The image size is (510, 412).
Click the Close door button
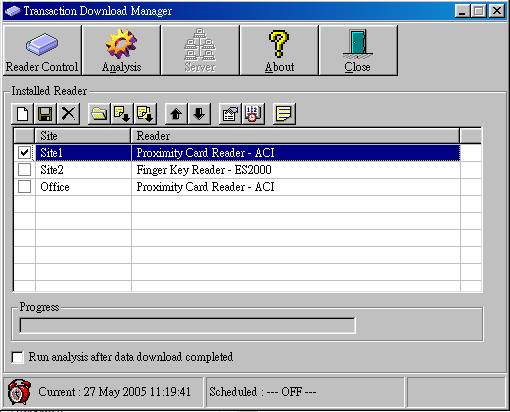pyautogui.click(x=358, y=50)
